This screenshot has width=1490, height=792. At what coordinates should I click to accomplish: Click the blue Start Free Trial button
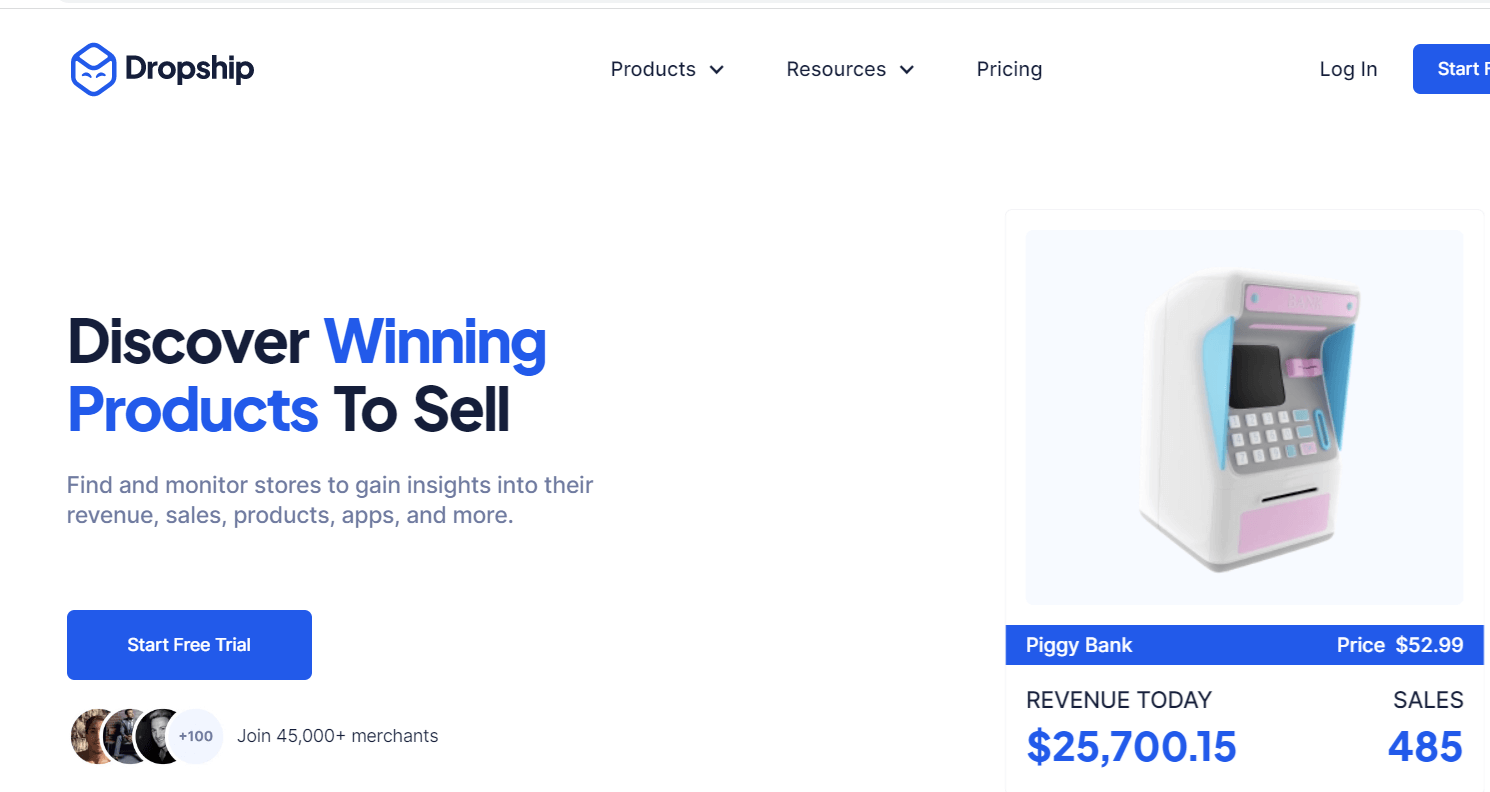[188, 644]
